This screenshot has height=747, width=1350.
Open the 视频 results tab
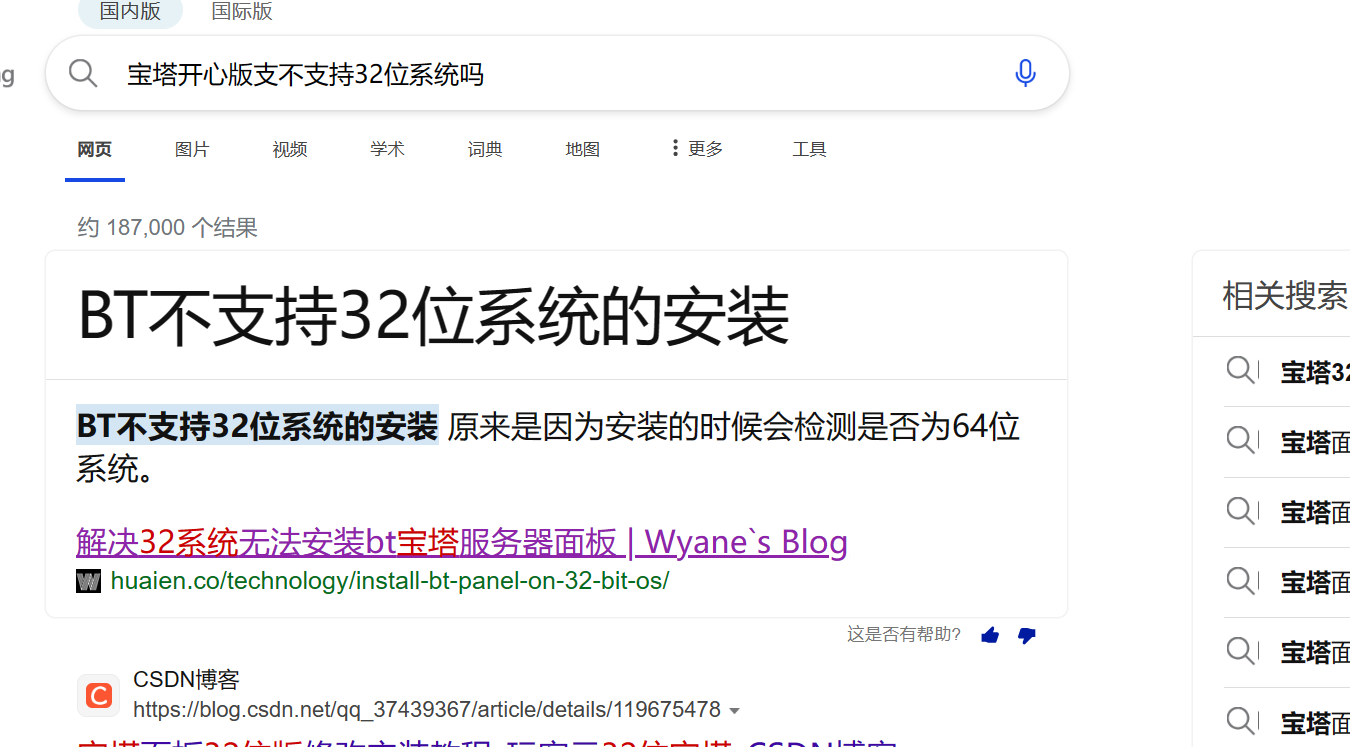tap(290, 150)
